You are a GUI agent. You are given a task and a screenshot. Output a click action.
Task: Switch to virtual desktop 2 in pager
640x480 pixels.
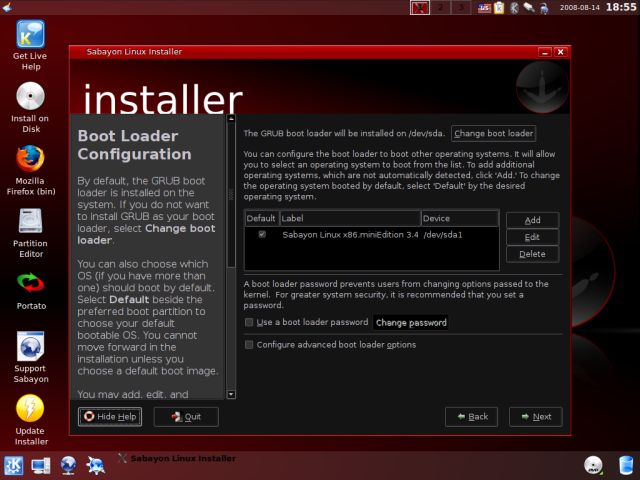(440, 8)
